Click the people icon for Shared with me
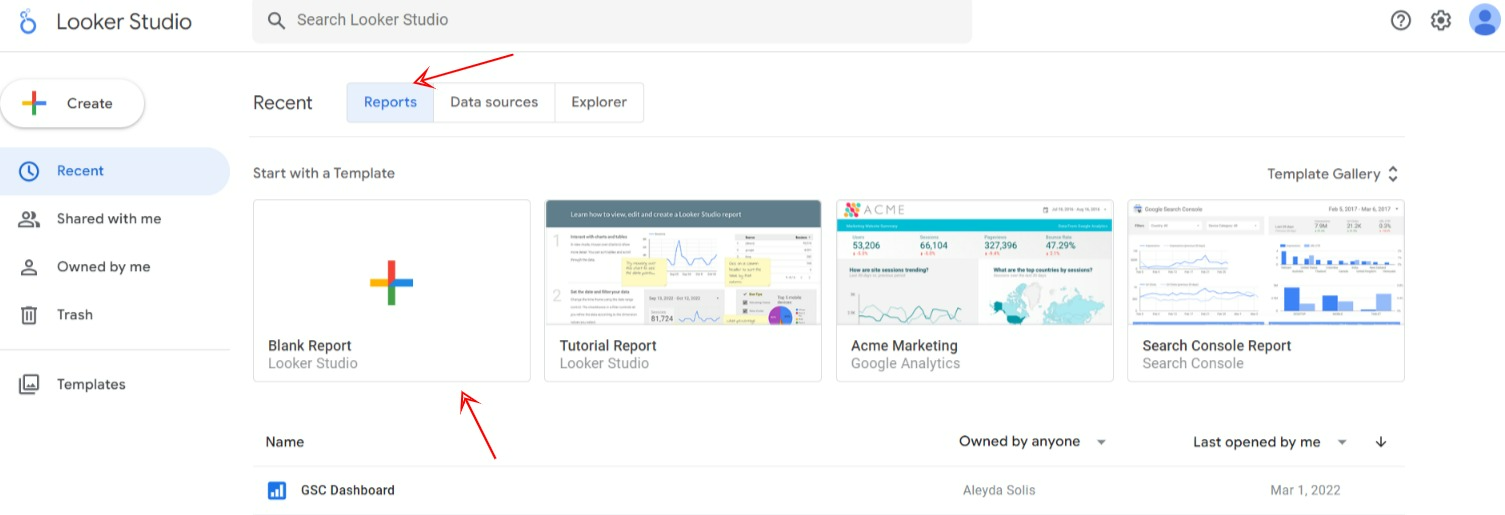This screenshot has width=1505, height=515. coord(29,219)
